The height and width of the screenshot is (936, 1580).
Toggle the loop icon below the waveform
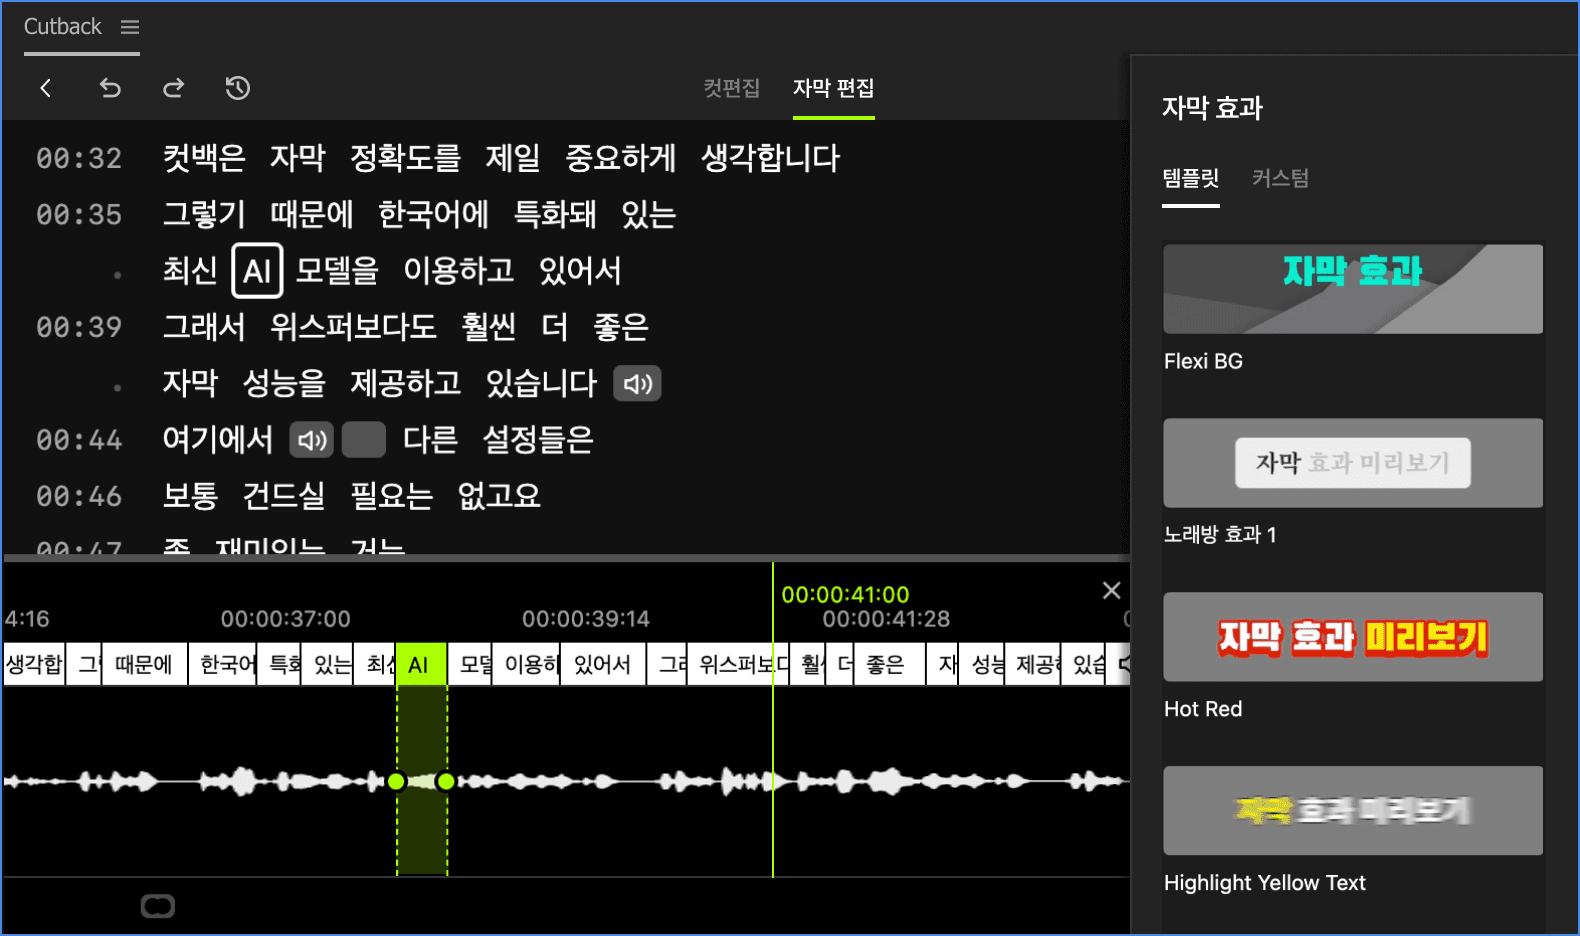click(158, 906)
